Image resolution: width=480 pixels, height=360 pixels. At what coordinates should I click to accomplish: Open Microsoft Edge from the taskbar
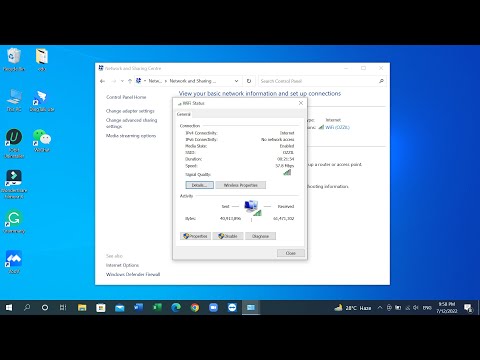176,307
